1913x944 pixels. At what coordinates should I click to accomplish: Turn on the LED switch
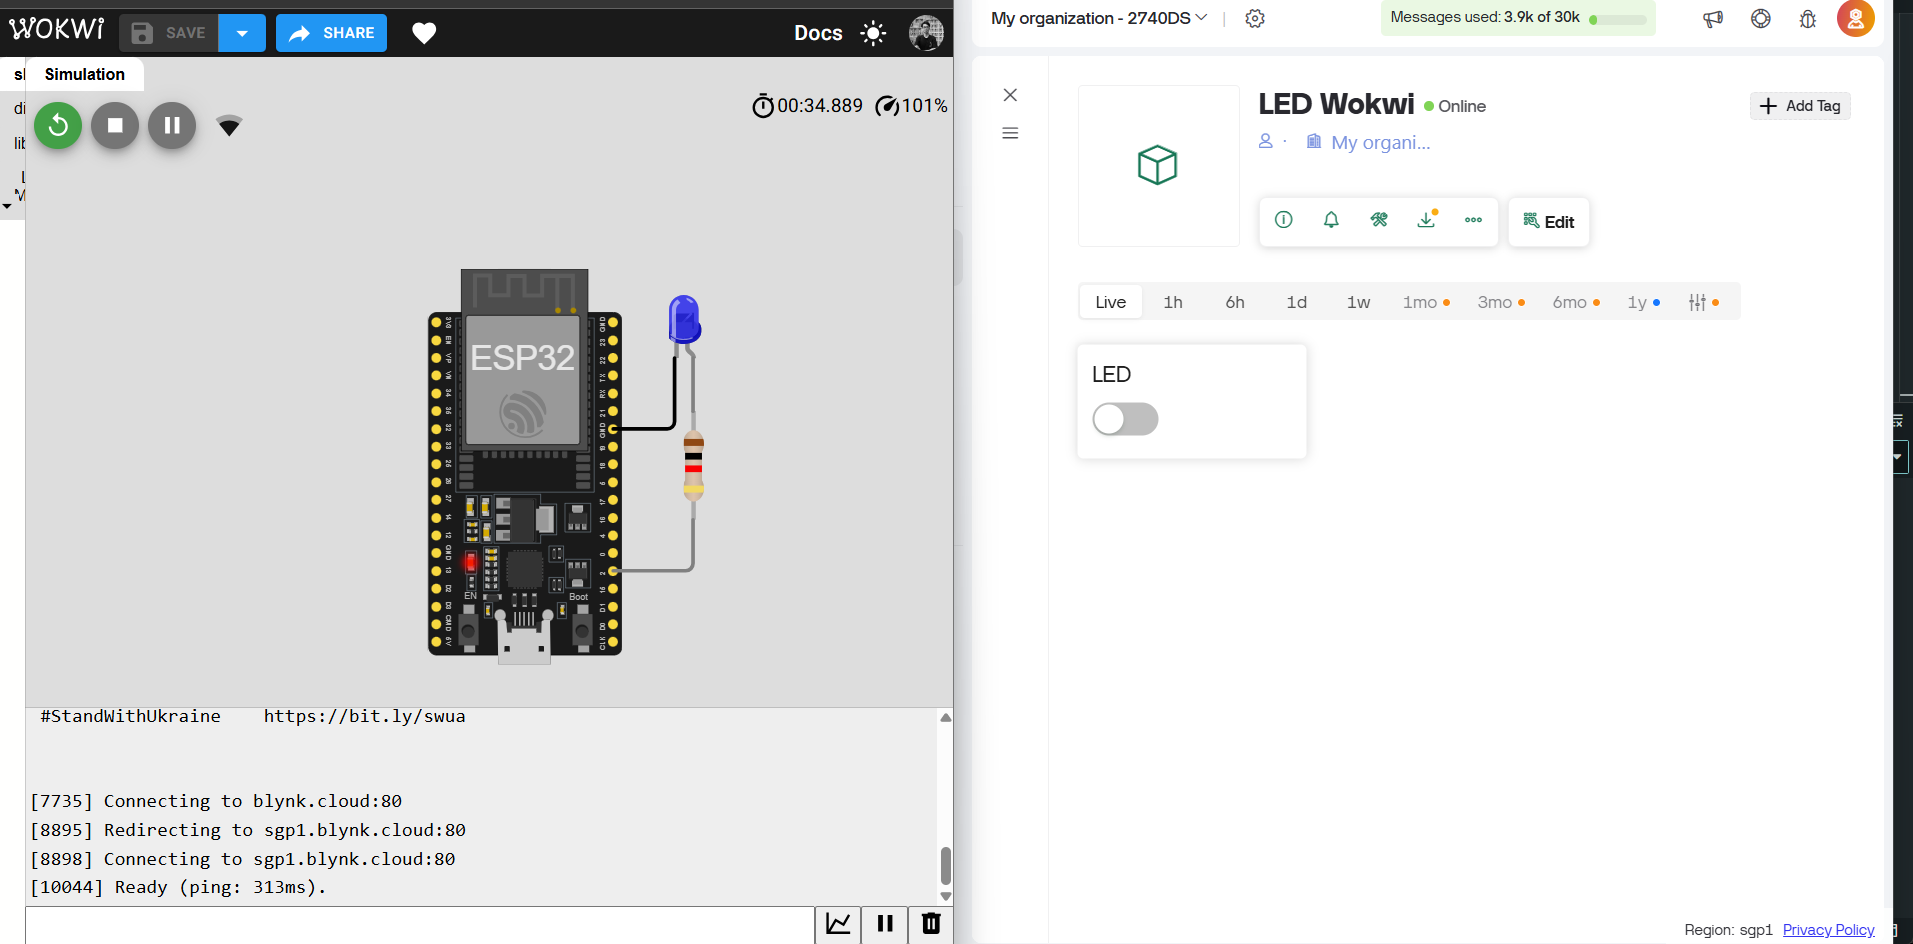(x=1125, y=419)
